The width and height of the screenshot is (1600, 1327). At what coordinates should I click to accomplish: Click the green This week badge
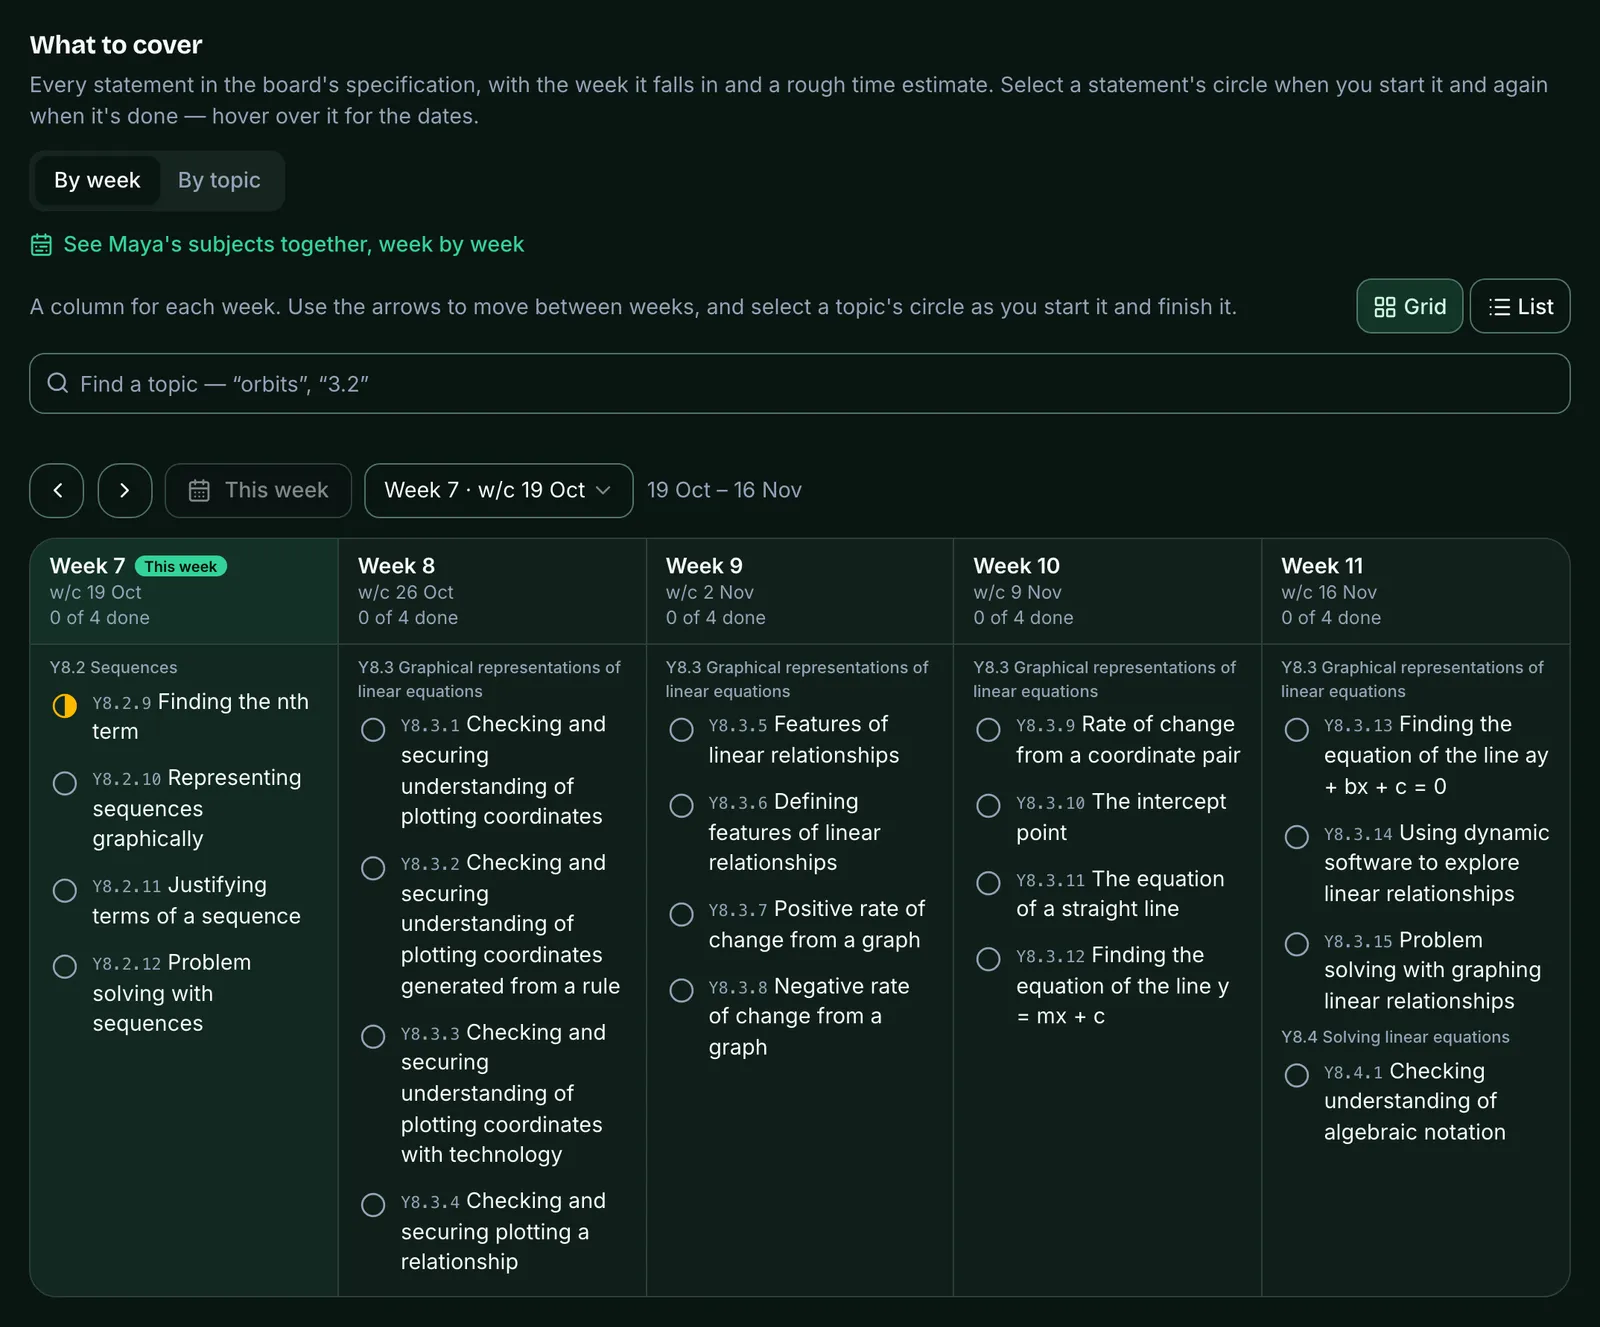click(x=181, y=566)
